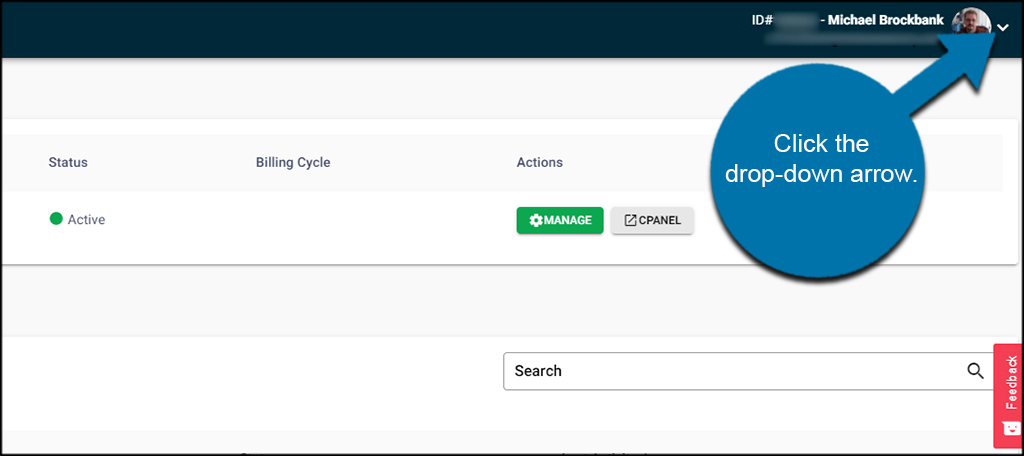
Task: Click the external-link icon in CPANEL
Action: coord(630,220)
